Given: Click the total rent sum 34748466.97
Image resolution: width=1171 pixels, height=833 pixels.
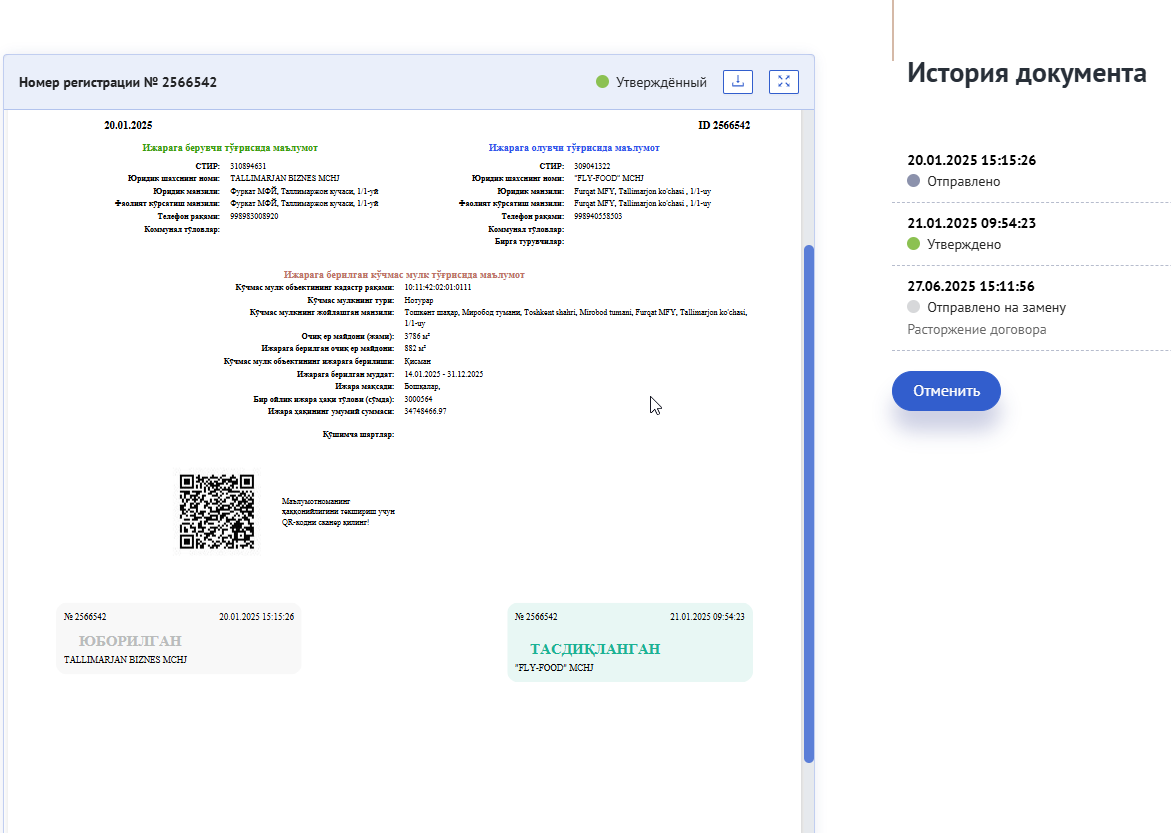Looking at the screenshot, I should (425, 412).
